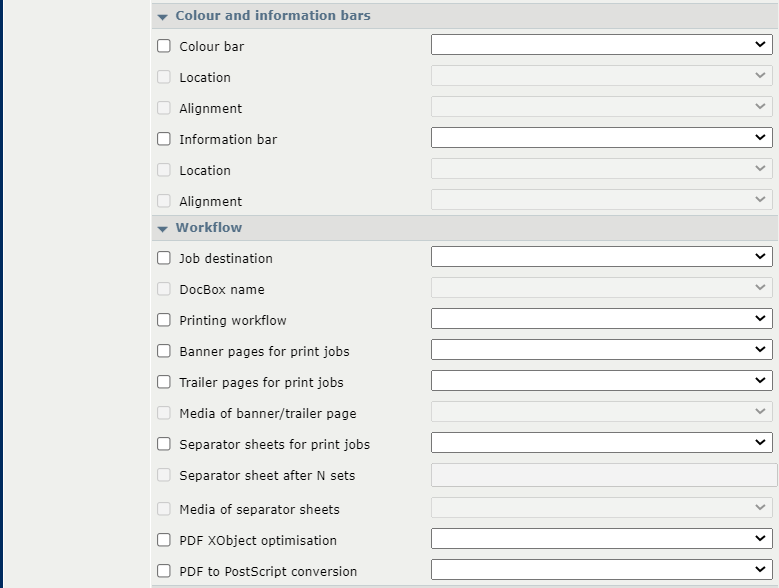Viewport: 779px width, 588px height.
Task: Check the Job destination option
Action: point(164,258)
